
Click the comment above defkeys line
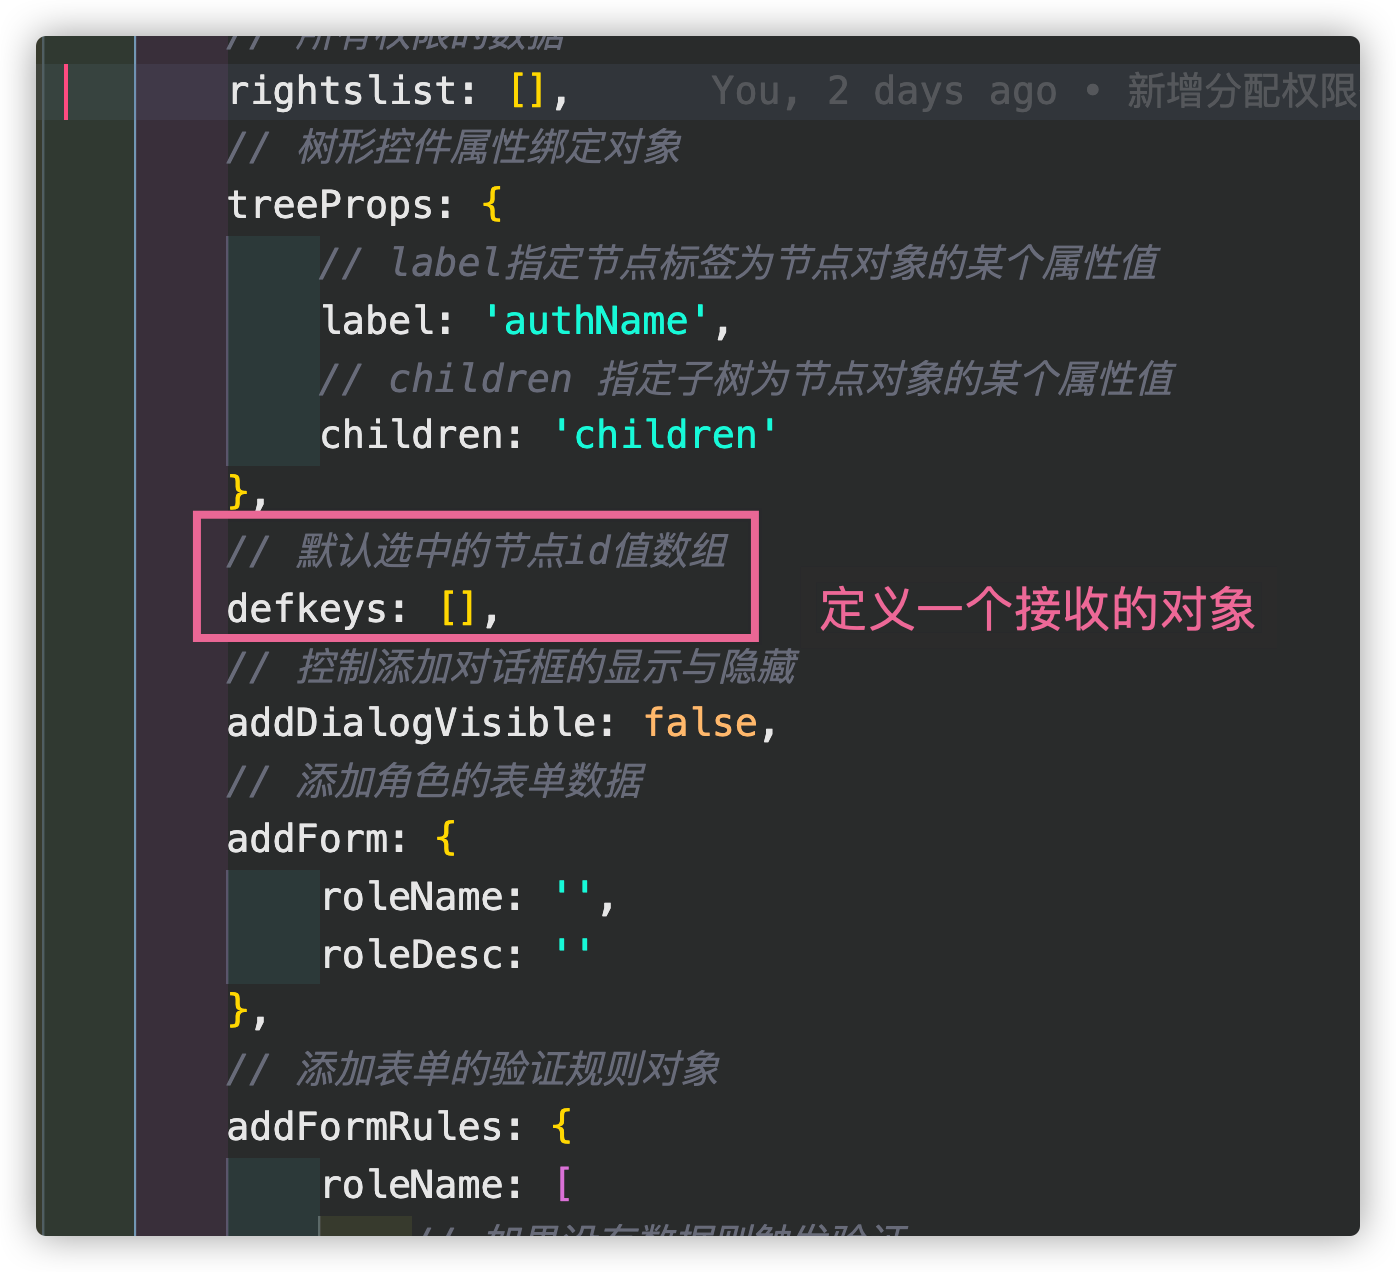pos(477,551)
